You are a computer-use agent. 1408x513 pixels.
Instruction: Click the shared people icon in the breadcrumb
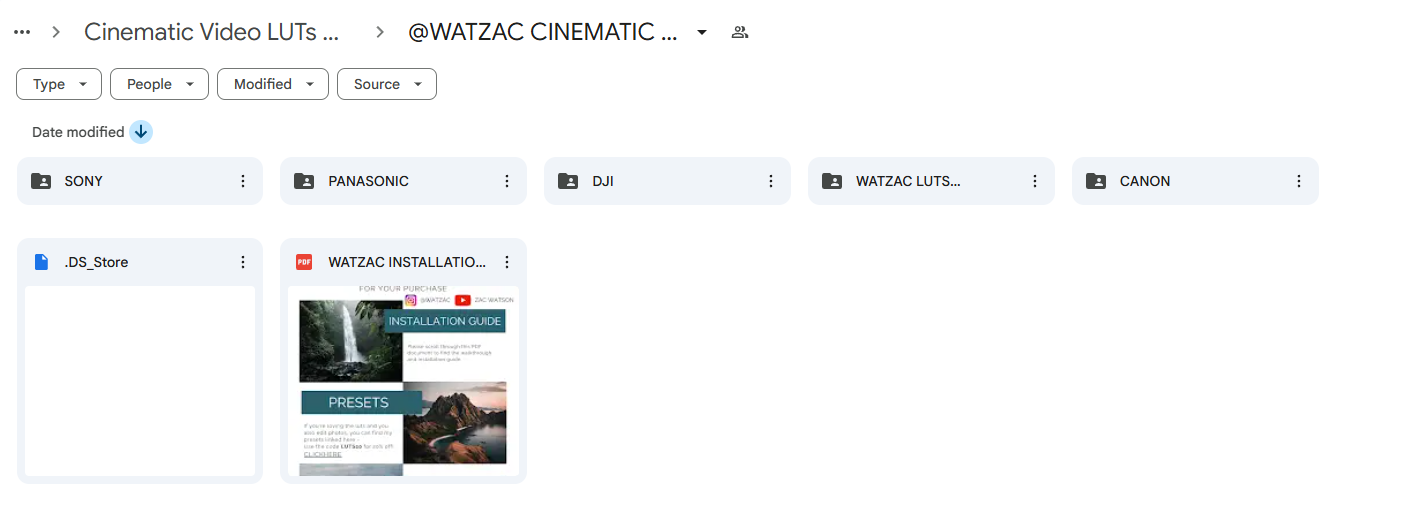[740, 32]
